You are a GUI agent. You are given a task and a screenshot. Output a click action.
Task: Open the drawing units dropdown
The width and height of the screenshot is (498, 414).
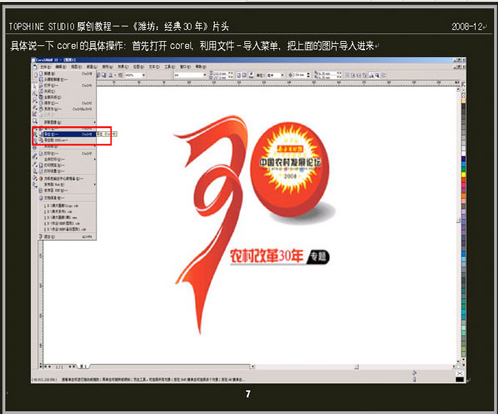pyautogui.click(x=282, y=75)
